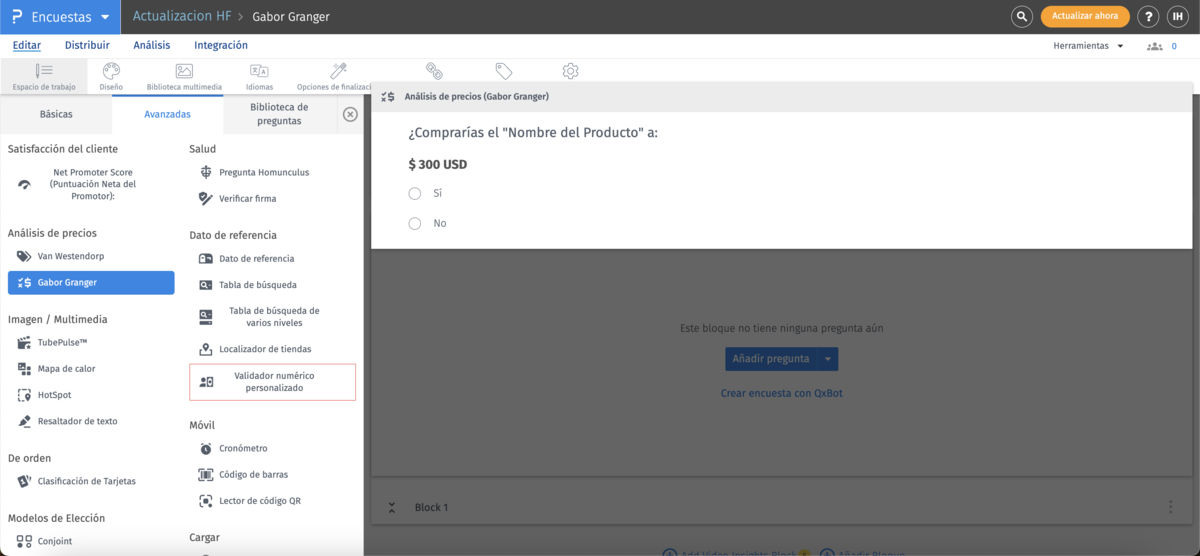Viewport: 1200px width, 556px height.
Task: Select the Sí radio option
Action: click(415, 193)
